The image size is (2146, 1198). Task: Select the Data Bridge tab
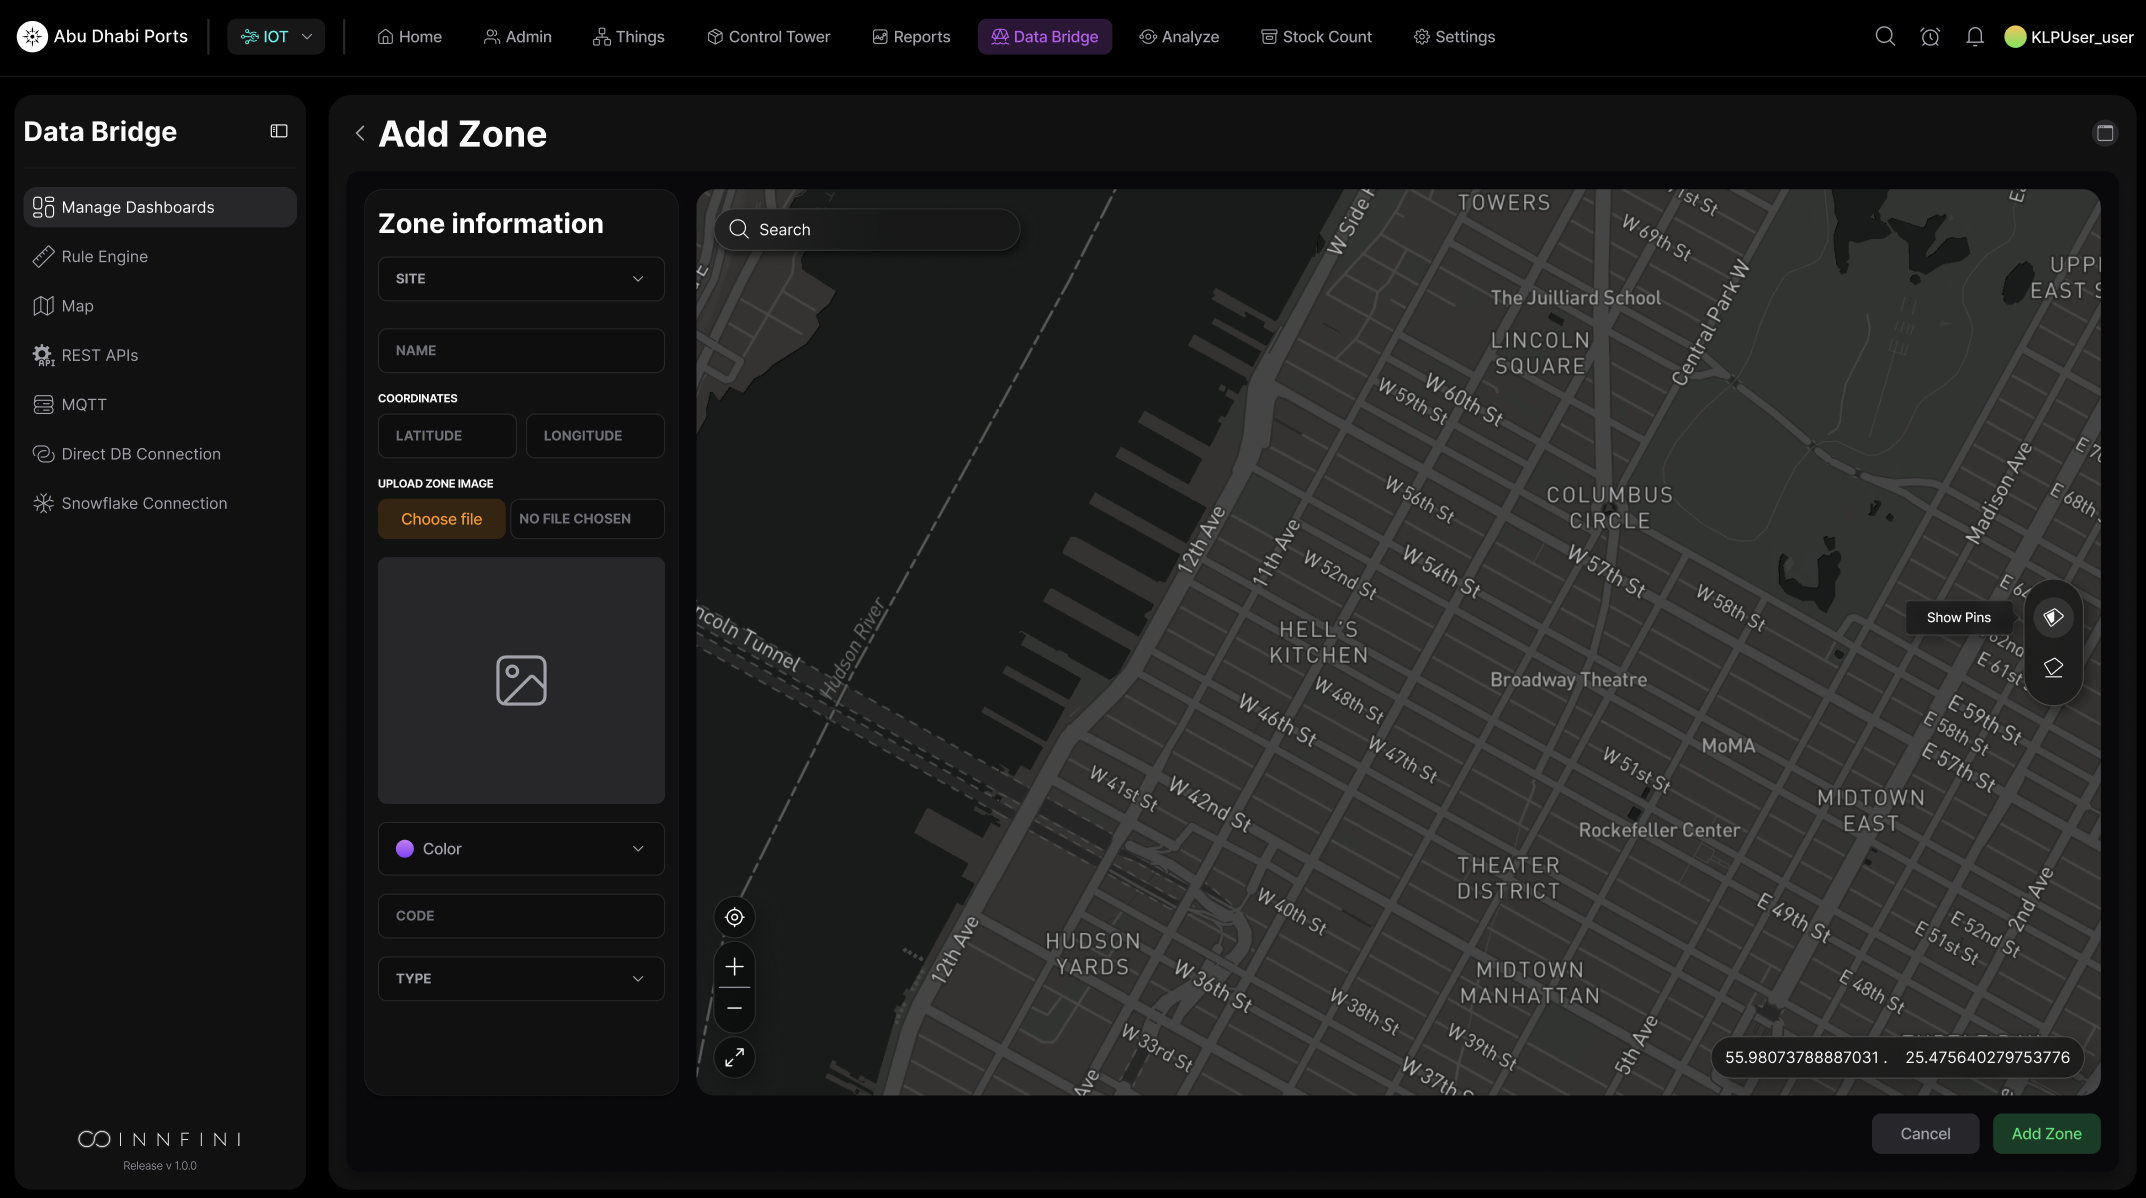(x=1044, y=37)
